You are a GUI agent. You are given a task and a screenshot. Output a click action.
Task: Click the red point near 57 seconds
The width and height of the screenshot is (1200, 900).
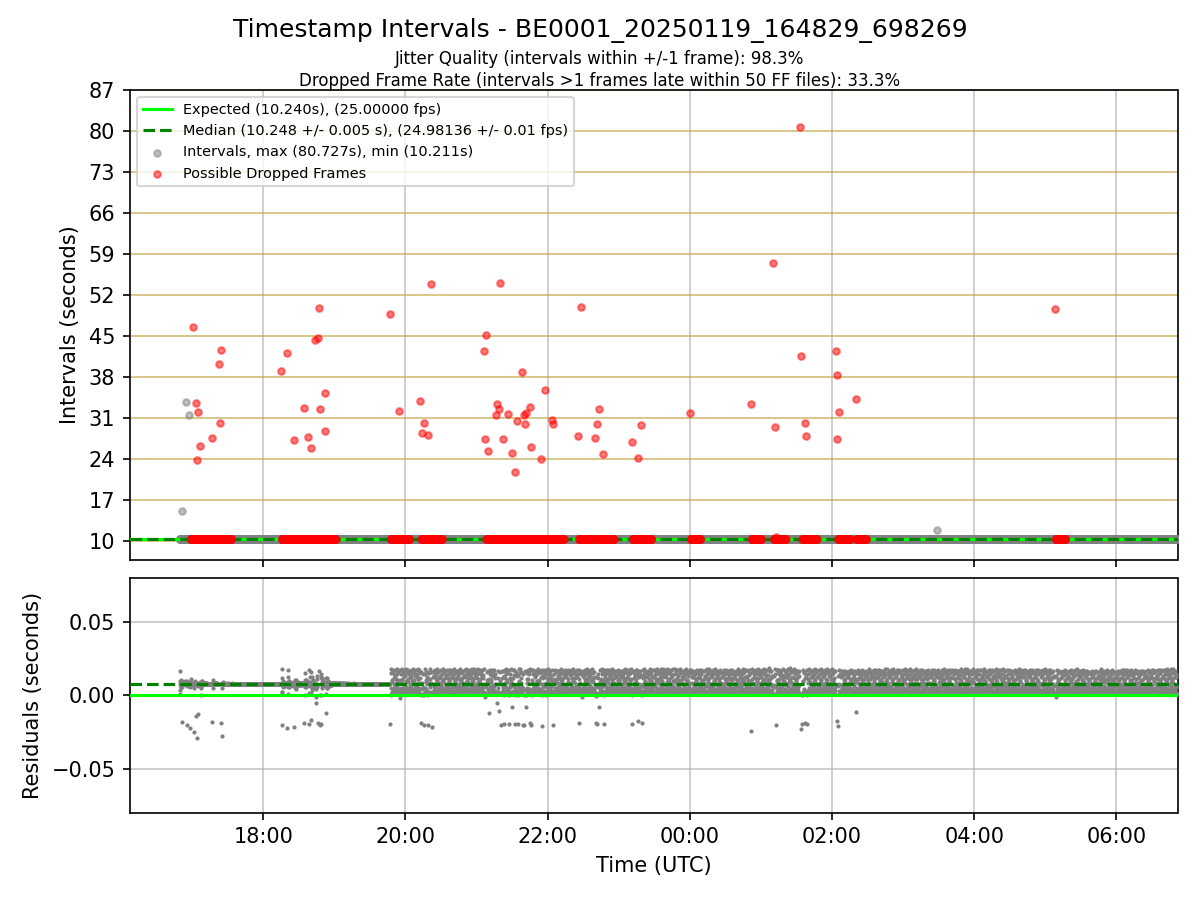point(773,263)
